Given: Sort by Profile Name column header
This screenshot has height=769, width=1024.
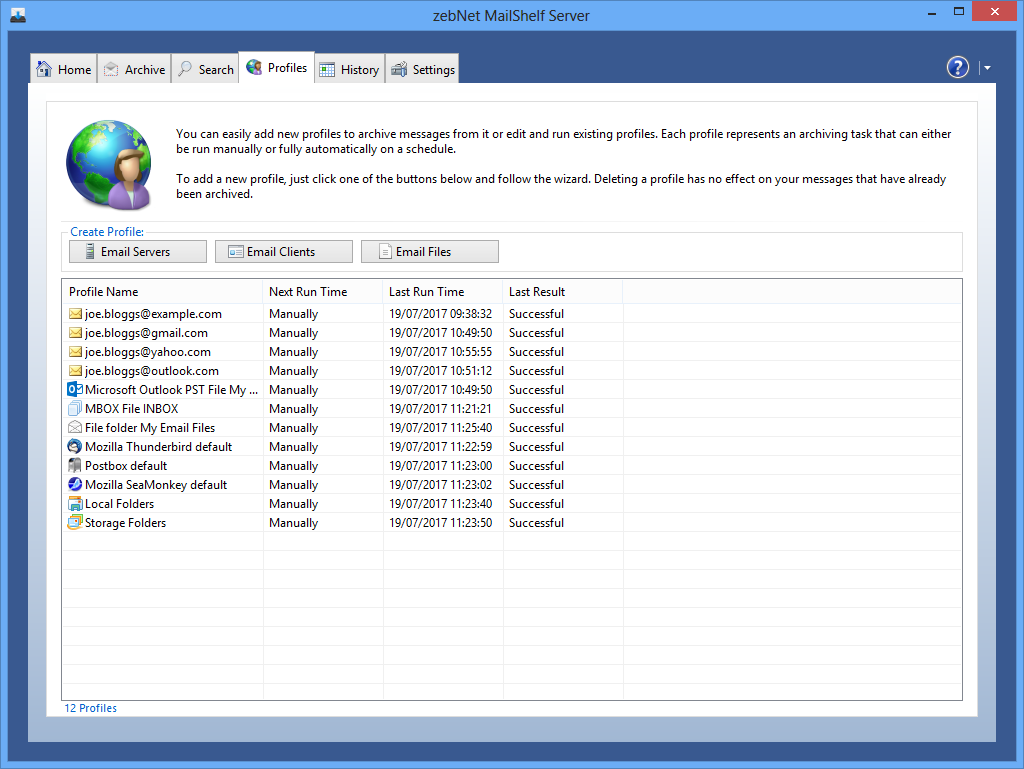Looking at the screenshot, I should pyautogui.click(x=162, y=292).
